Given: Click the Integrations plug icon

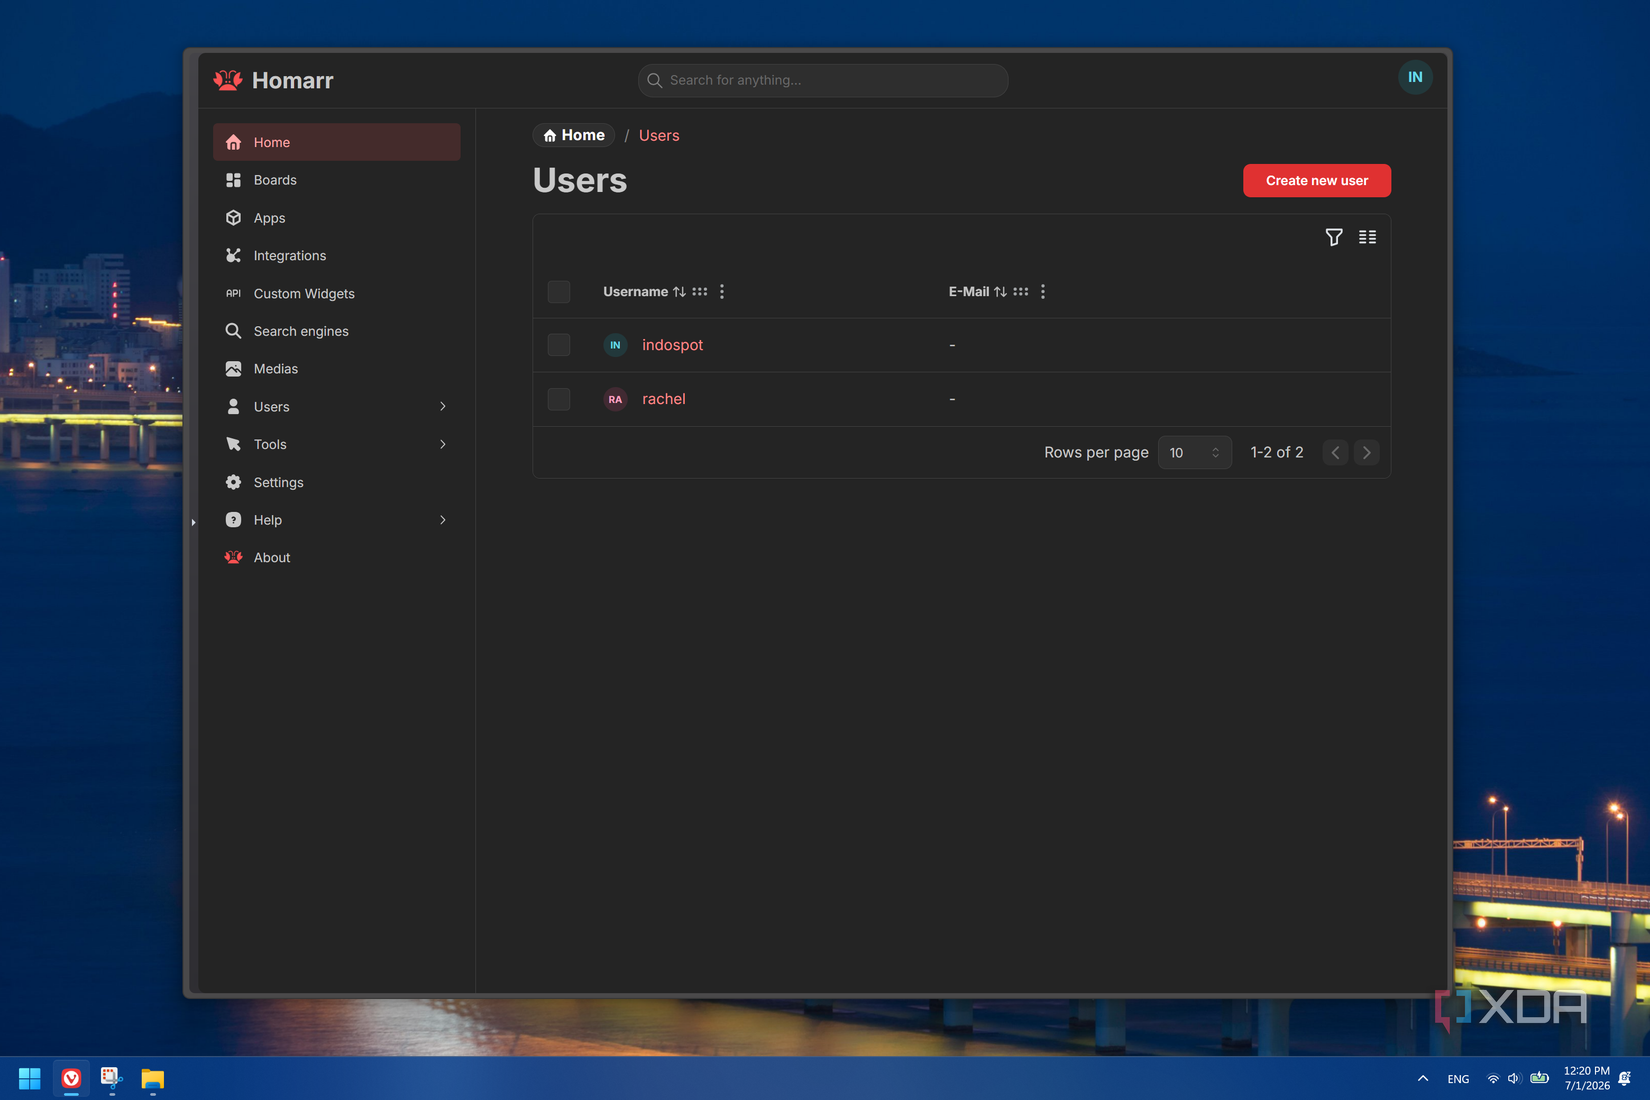Looking at the screenshot, I should [233, 256].
